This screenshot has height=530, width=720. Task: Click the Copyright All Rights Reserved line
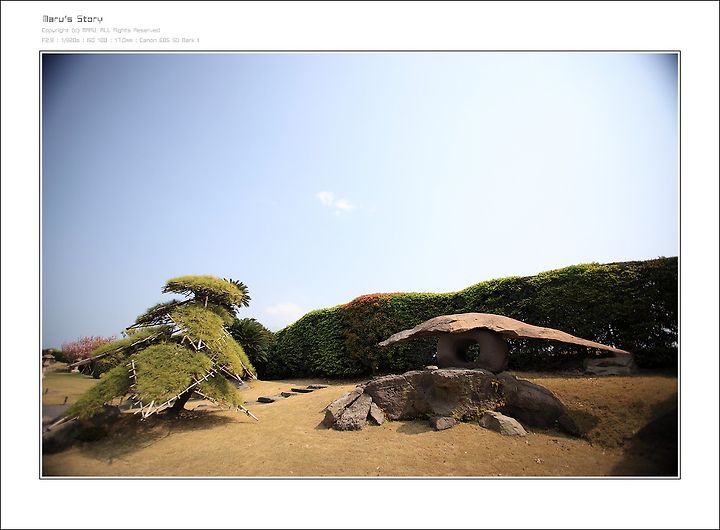101,30
